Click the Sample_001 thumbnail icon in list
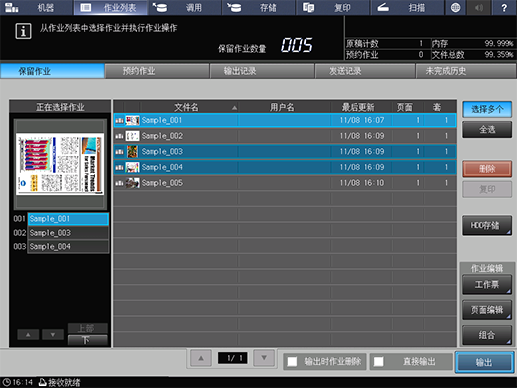This screenshot has height=388, width=517. (x=132, y=120)
